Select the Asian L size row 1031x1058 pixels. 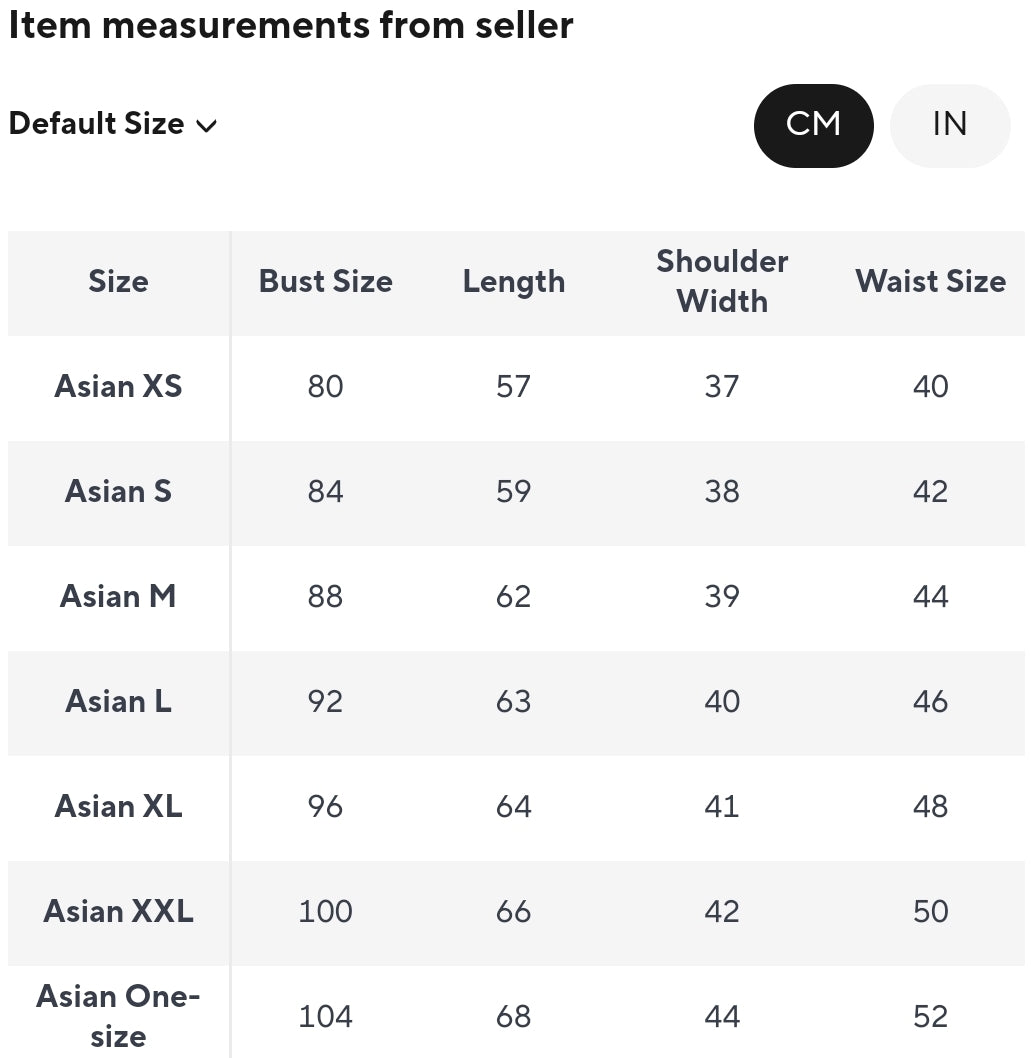[516, 702]
